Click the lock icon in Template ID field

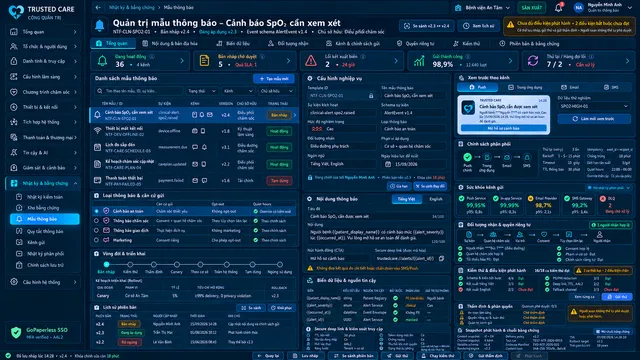coord(371,96)
